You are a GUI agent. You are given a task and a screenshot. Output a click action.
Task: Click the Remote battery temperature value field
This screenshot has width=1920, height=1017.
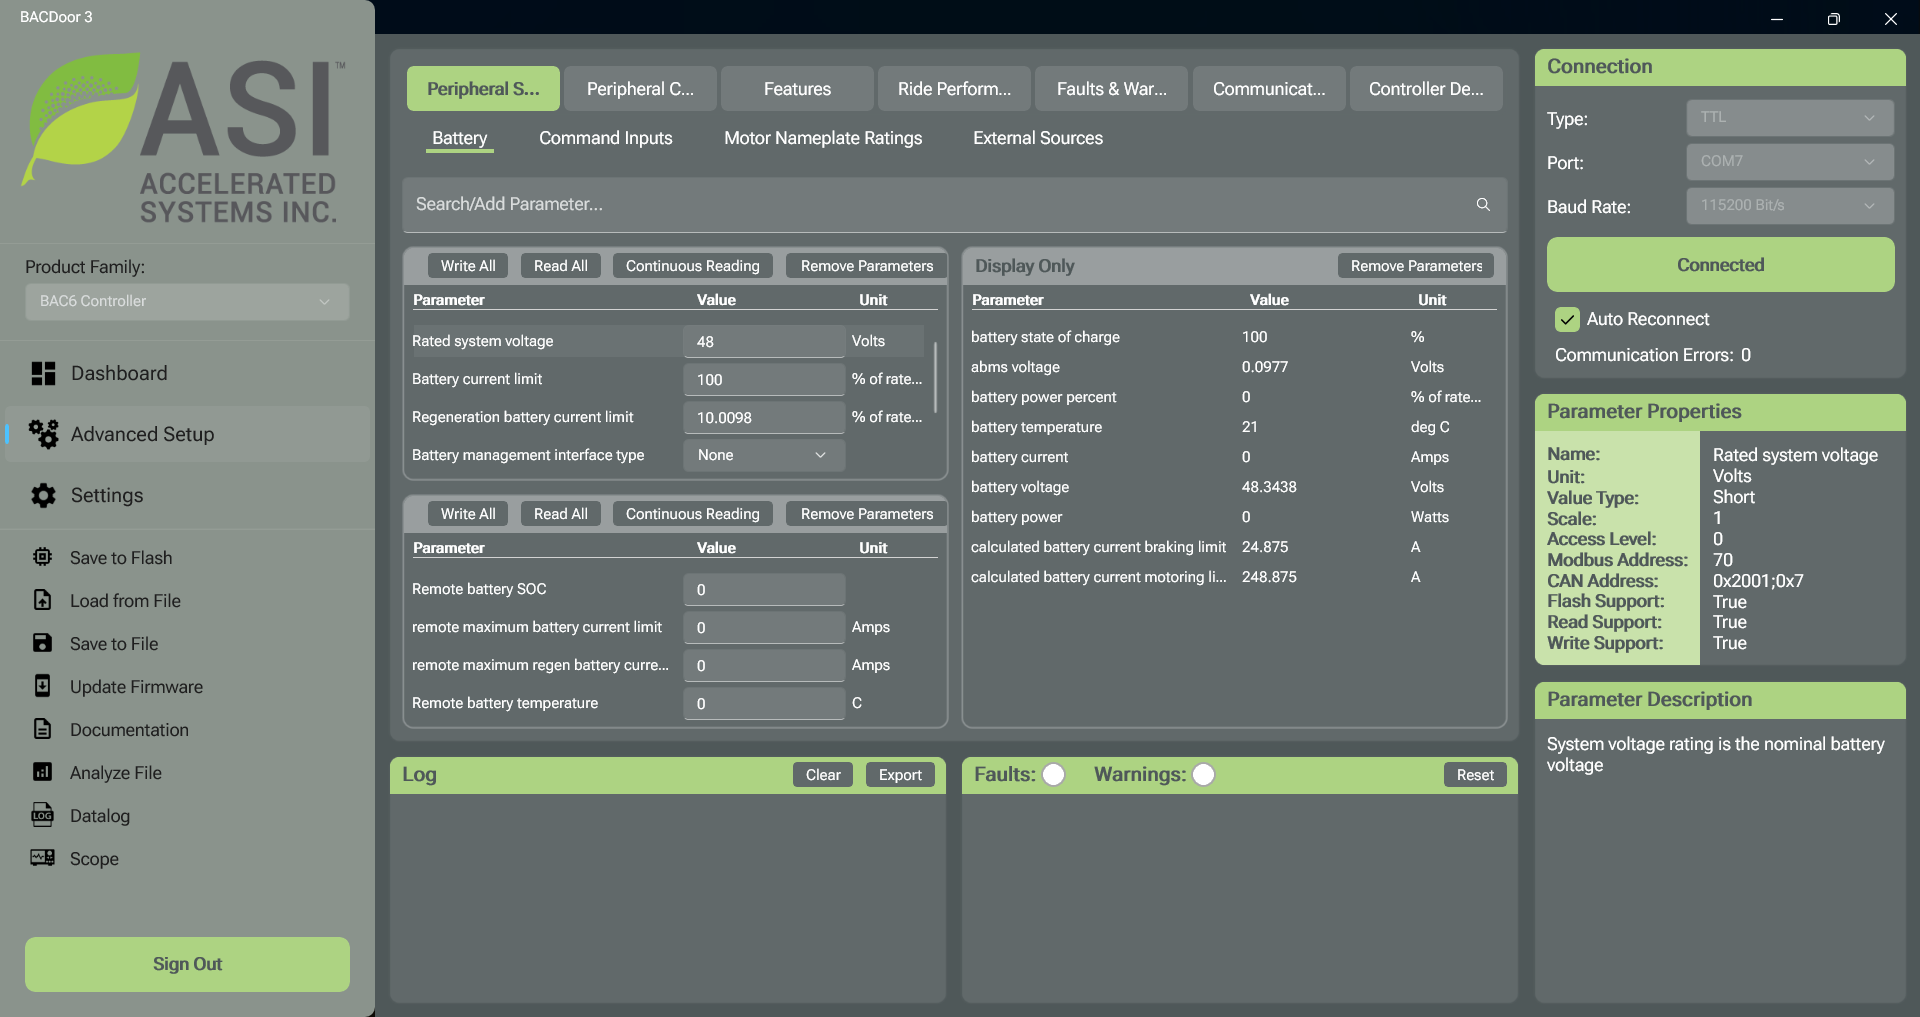[x=764, y=703]
